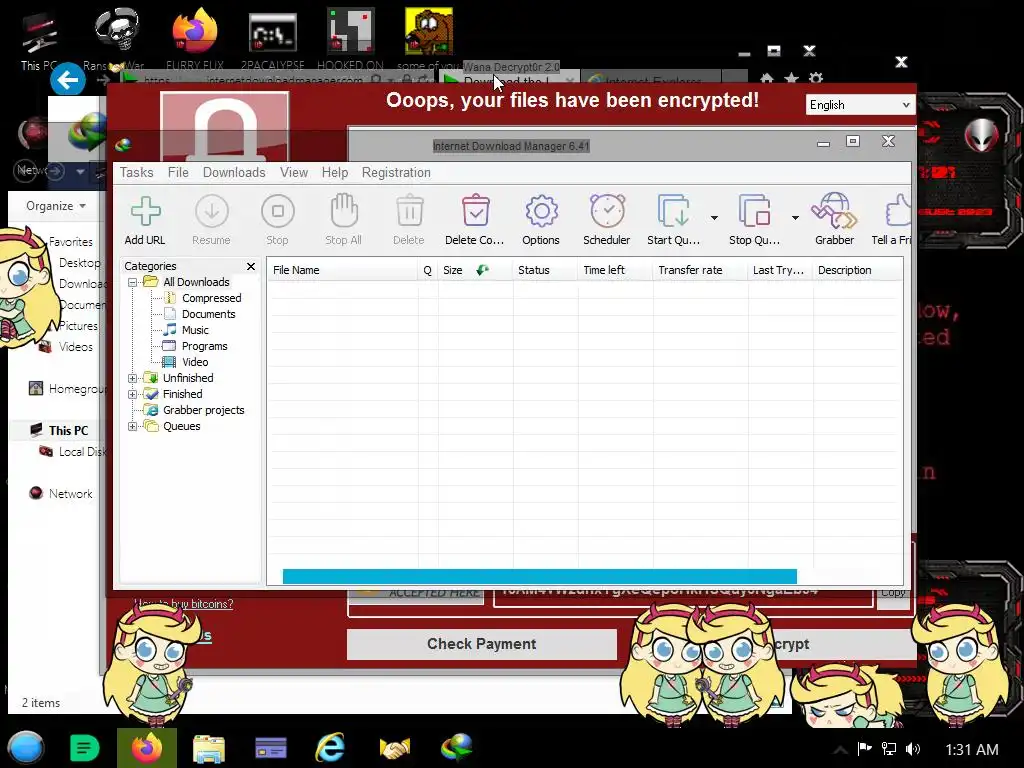Open Internet Explorer from the taskbar
The width and height of the screenshot is (1024, 768).
pos(330,748)
